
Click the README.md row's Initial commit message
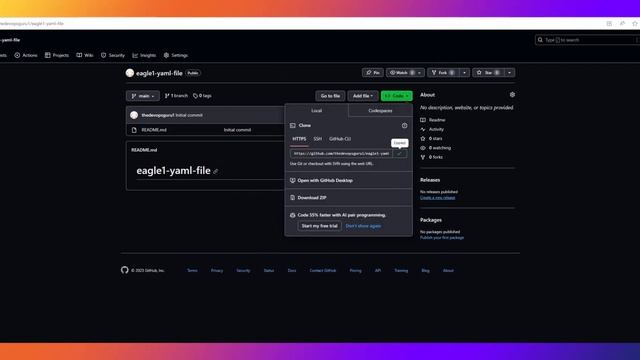(237, 130)
